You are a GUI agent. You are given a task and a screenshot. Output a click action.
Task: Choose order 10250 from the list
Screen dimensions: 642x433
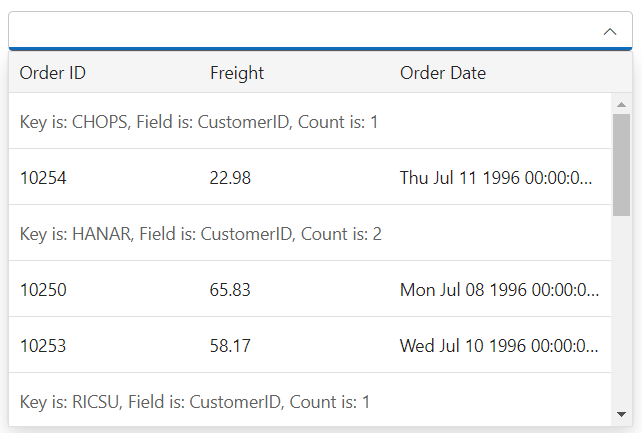310,289
